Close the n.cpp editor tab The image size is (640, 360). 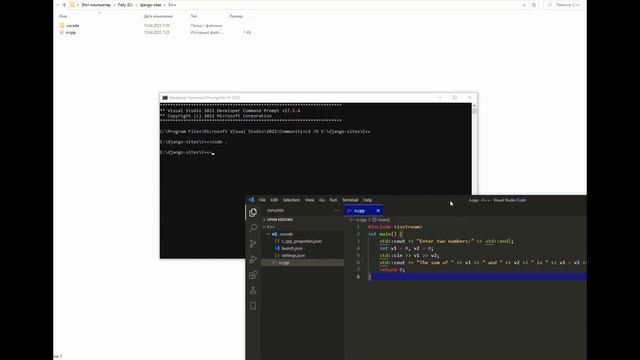coord(378,211)
